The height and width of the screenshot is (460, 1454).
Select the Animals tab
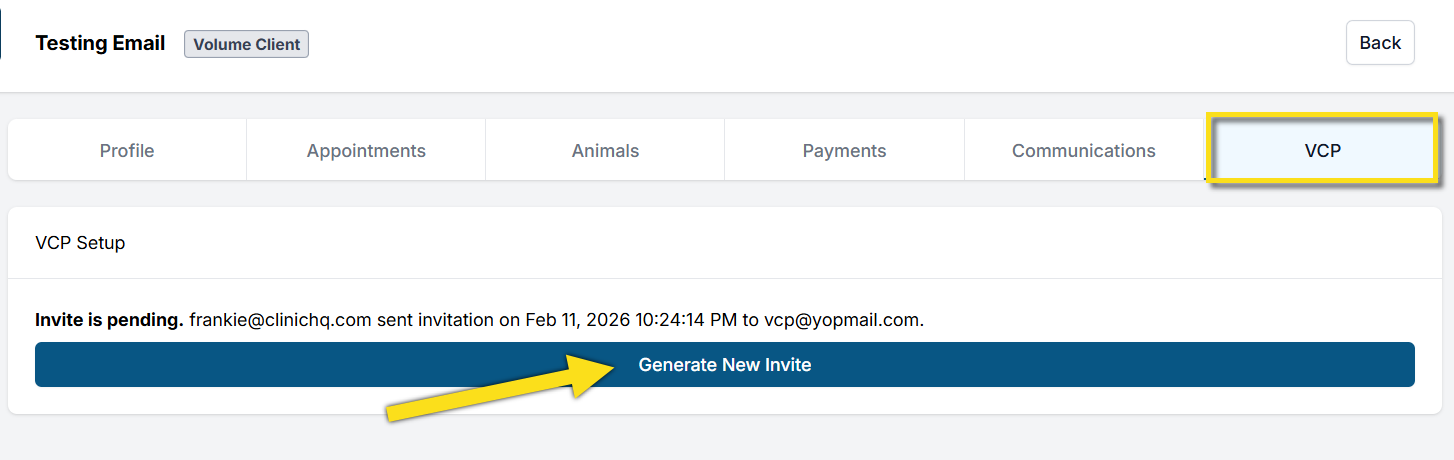pyautogui.click(x=605, y=151)
